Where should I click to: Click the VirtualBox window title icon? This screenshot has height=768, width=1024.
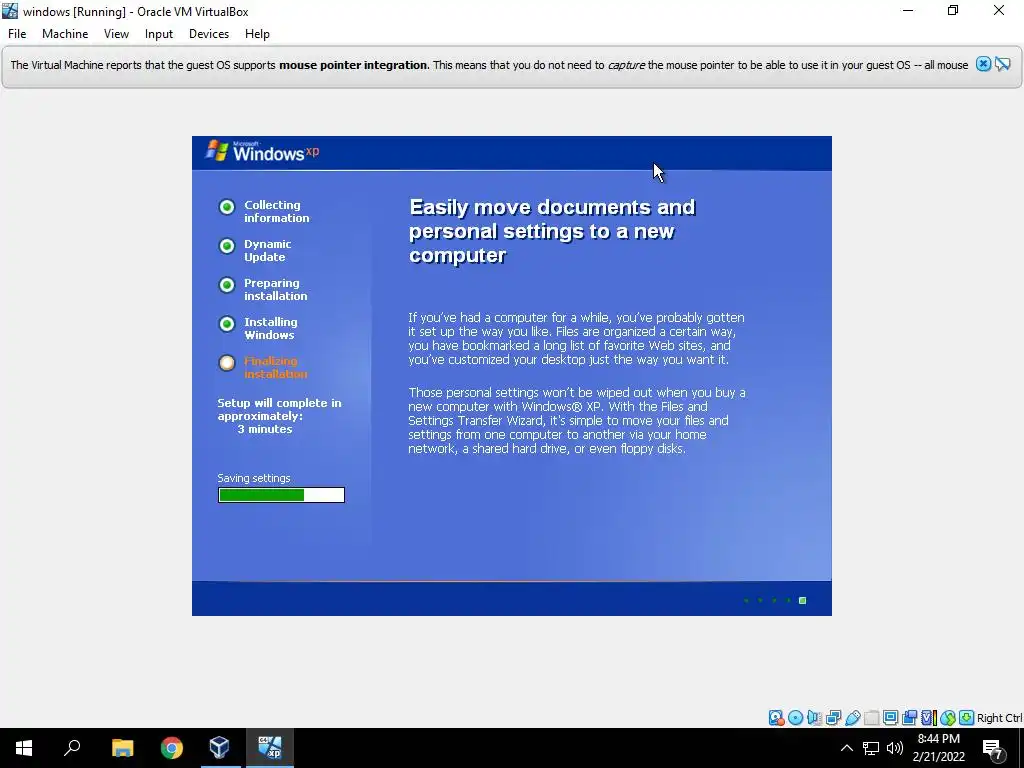point(10,11)
